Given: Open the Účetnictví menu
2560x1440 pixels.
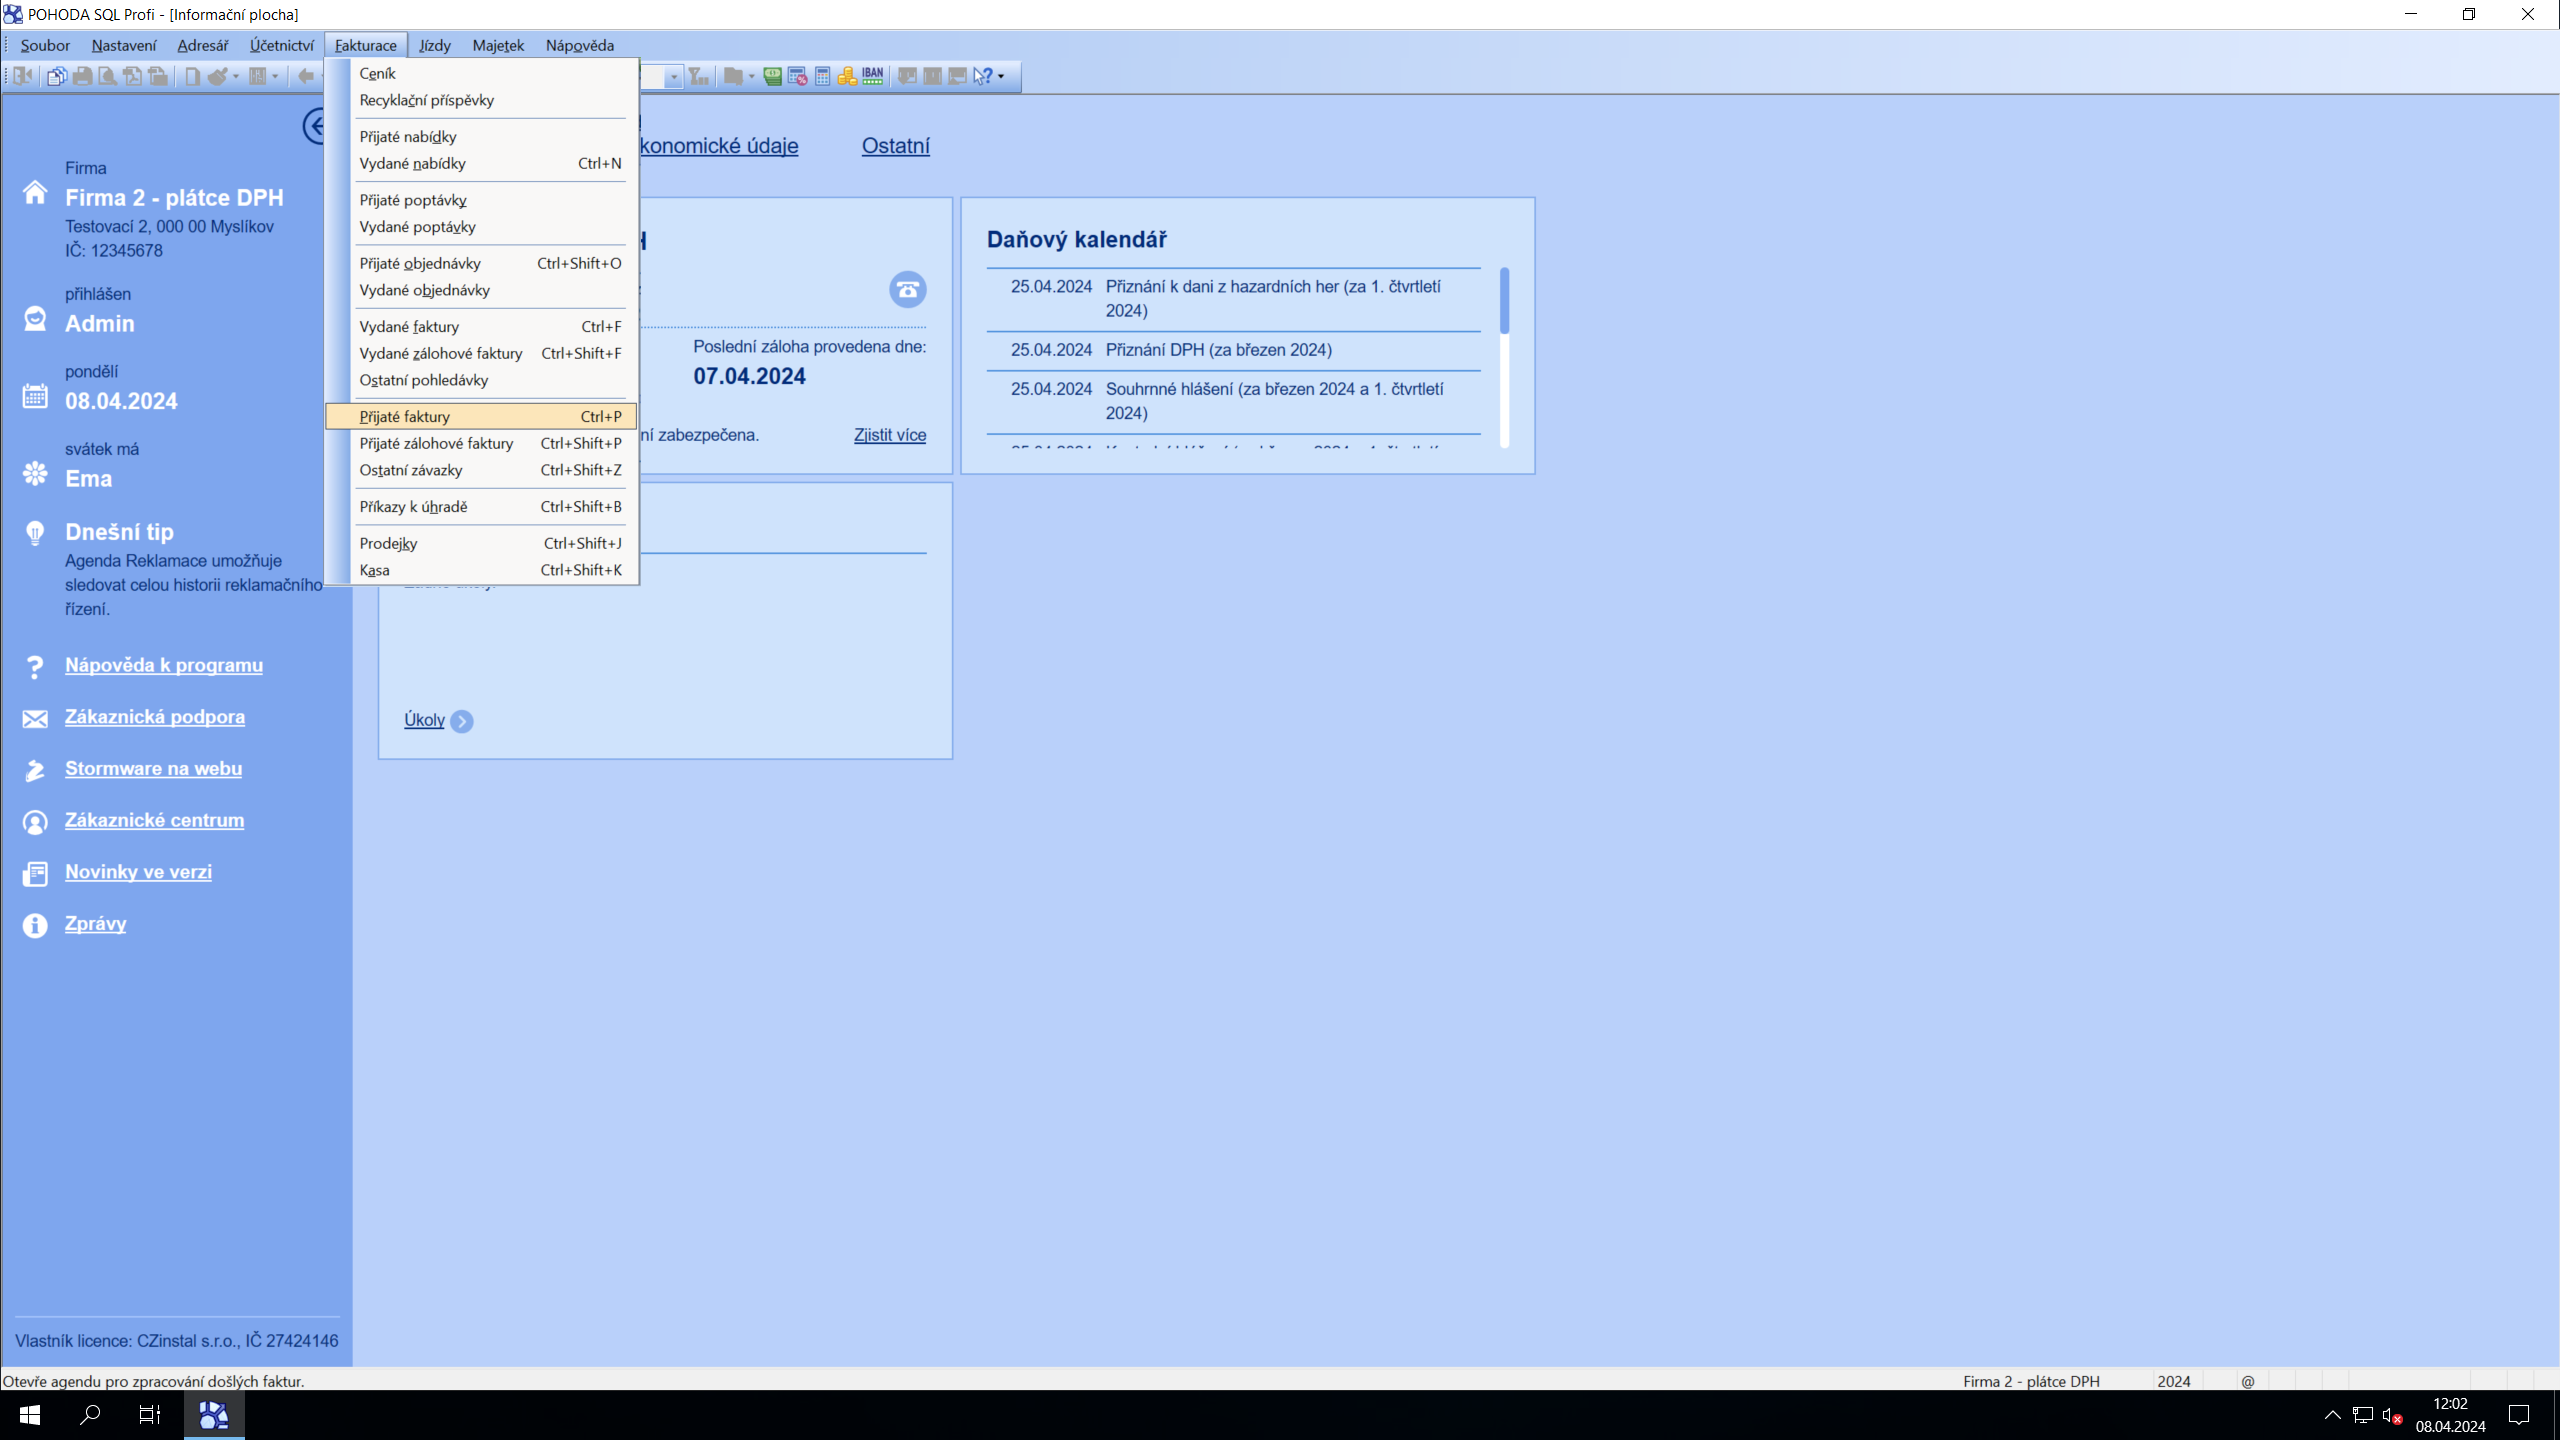Looking at the screenshot, I should click(x=281, y=45).
